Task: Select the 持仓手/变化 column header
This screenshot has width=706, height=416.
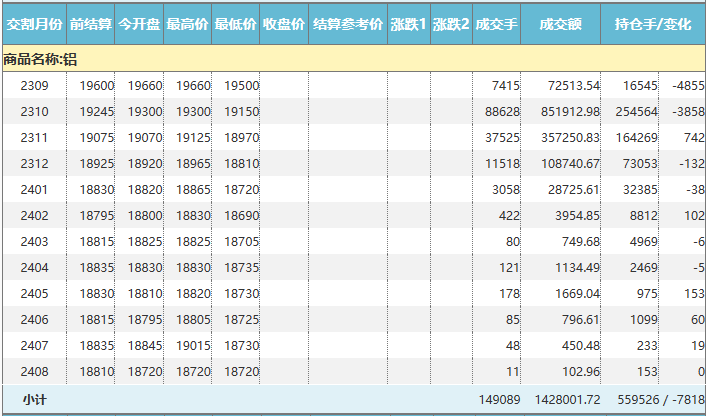Action: click(654, 23)
